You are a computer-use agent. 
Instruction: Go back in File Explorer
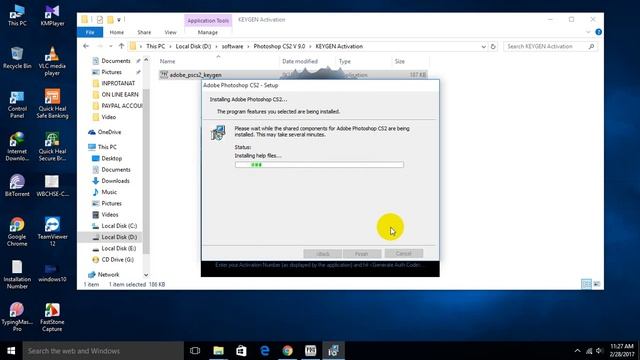tap(86, 46)
